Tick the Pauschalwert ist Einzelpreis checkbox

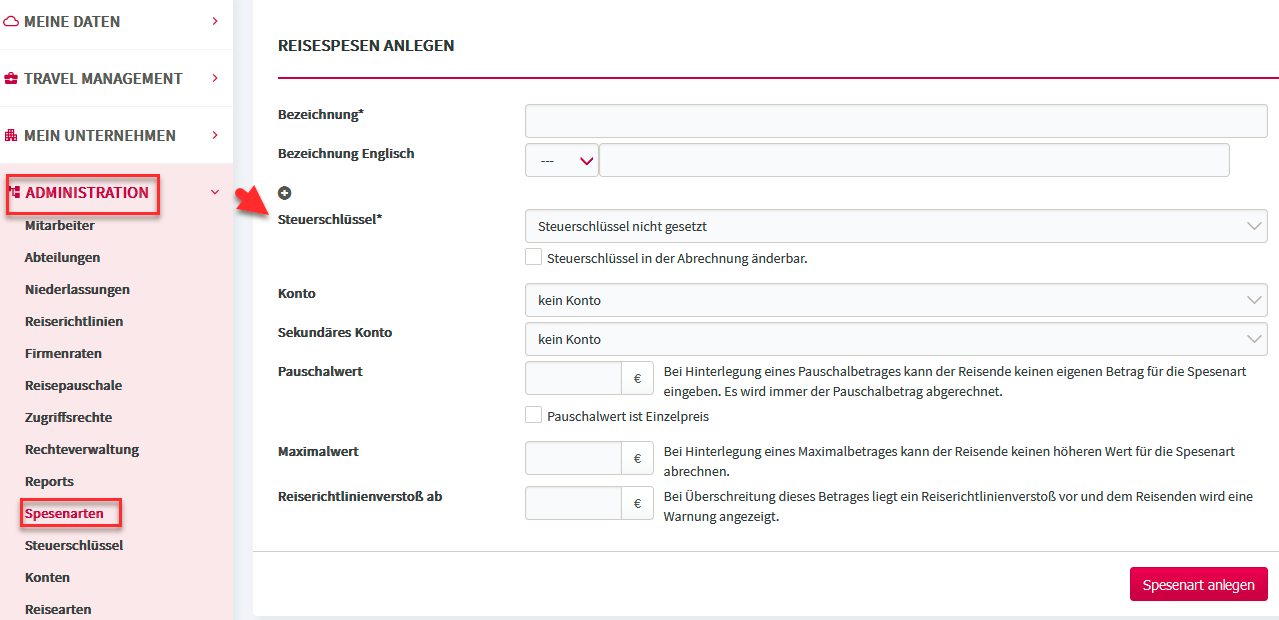coord(533,415)
